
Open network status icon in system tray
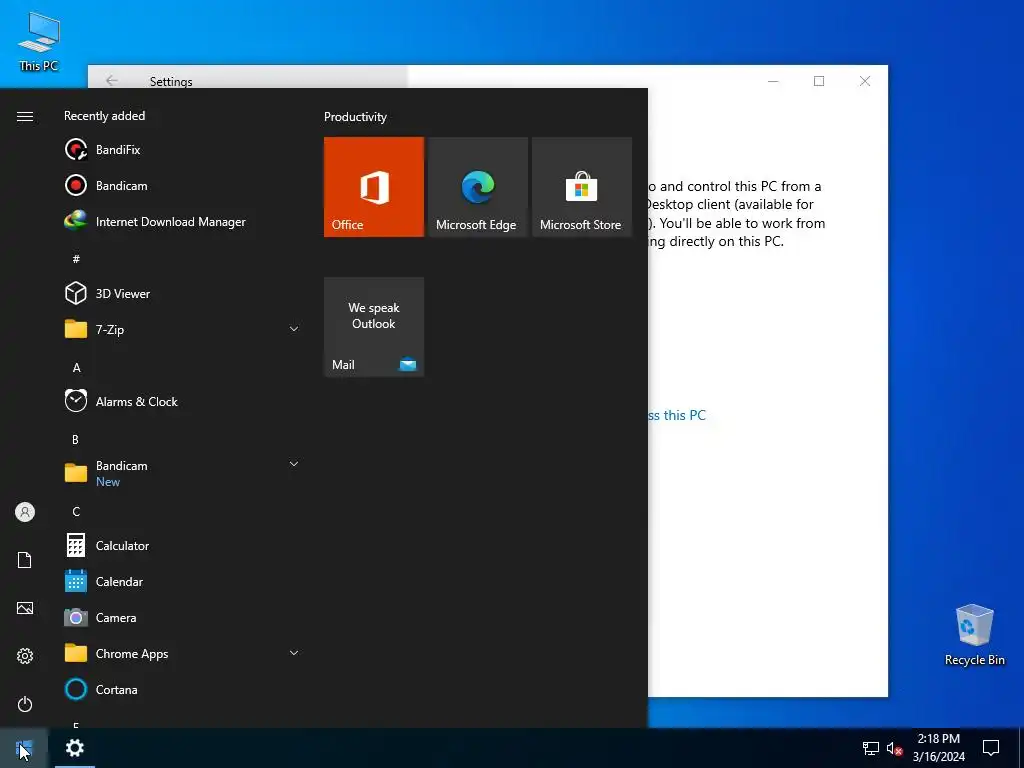[871, 748]
